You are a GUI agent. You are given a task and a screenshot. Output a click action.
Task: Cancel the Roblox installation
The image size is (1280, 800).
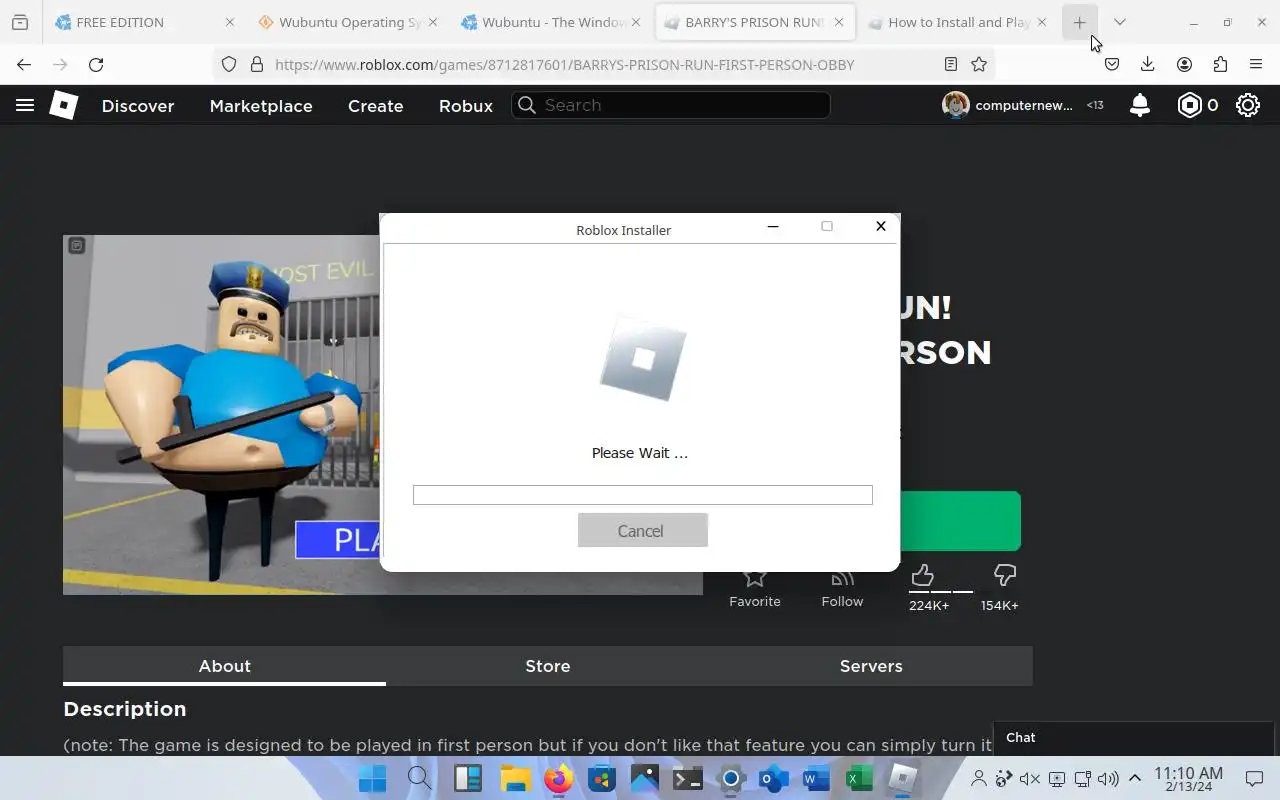pyautogui.click(x=642, y=530)
